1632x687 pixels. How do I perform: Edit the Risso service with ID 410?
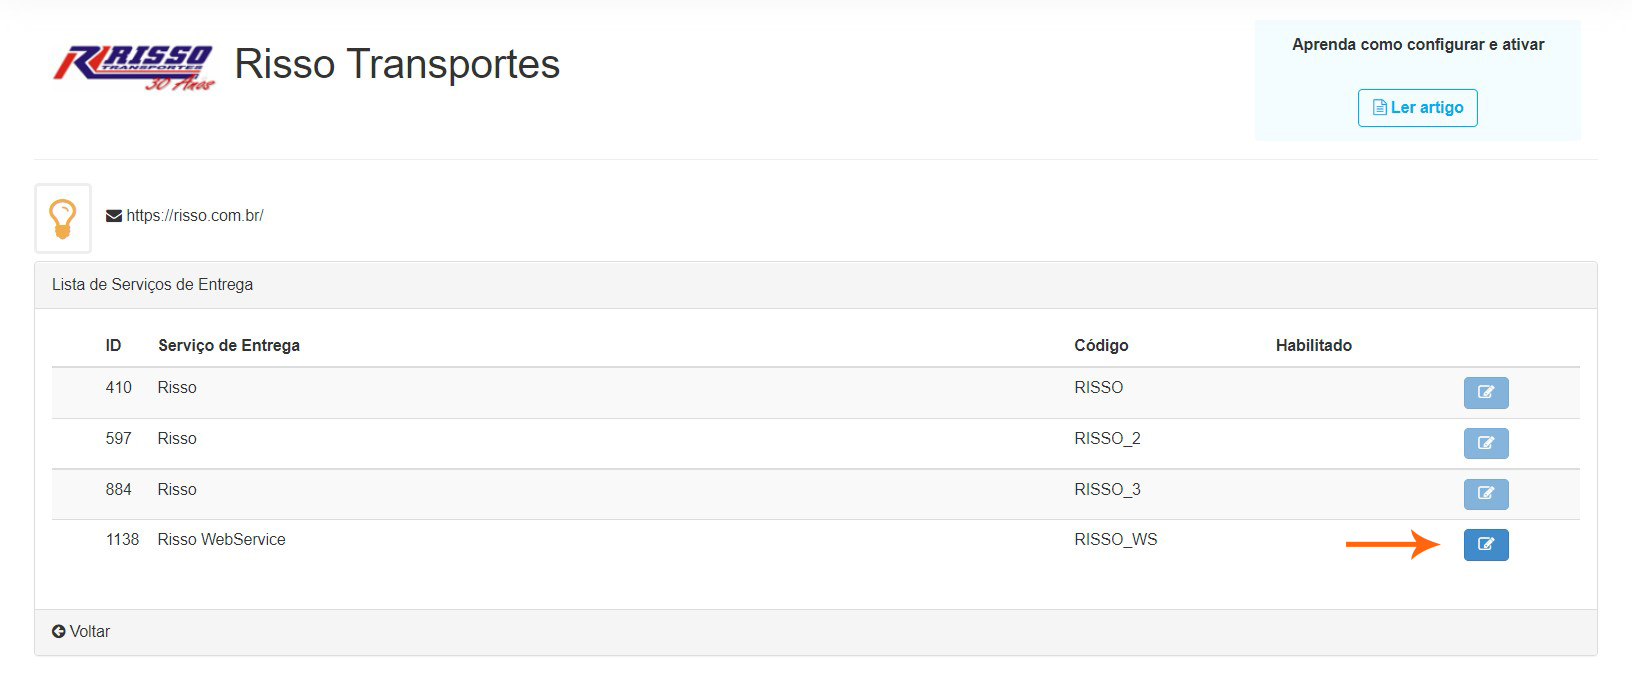[1485, 392]
